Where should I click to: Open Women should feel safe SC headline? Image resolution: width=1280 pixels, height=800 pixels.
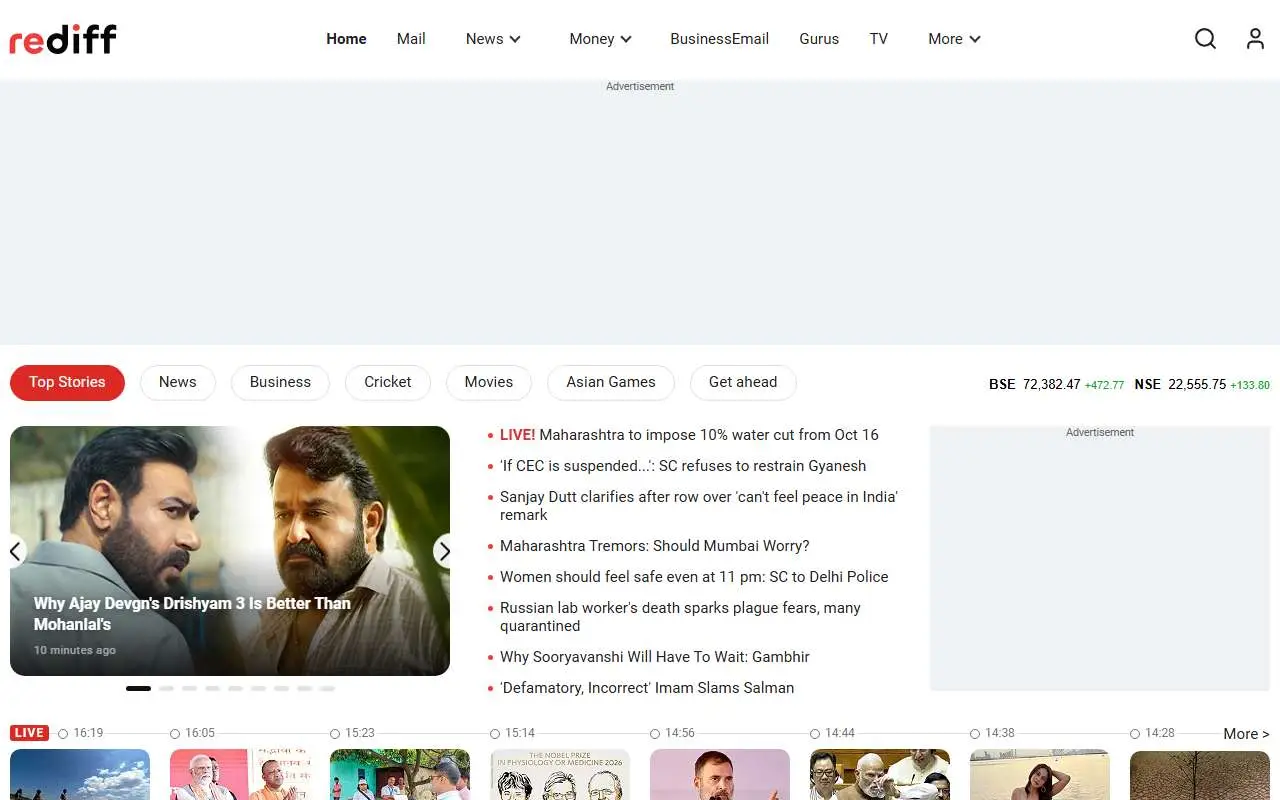[694, 577]
